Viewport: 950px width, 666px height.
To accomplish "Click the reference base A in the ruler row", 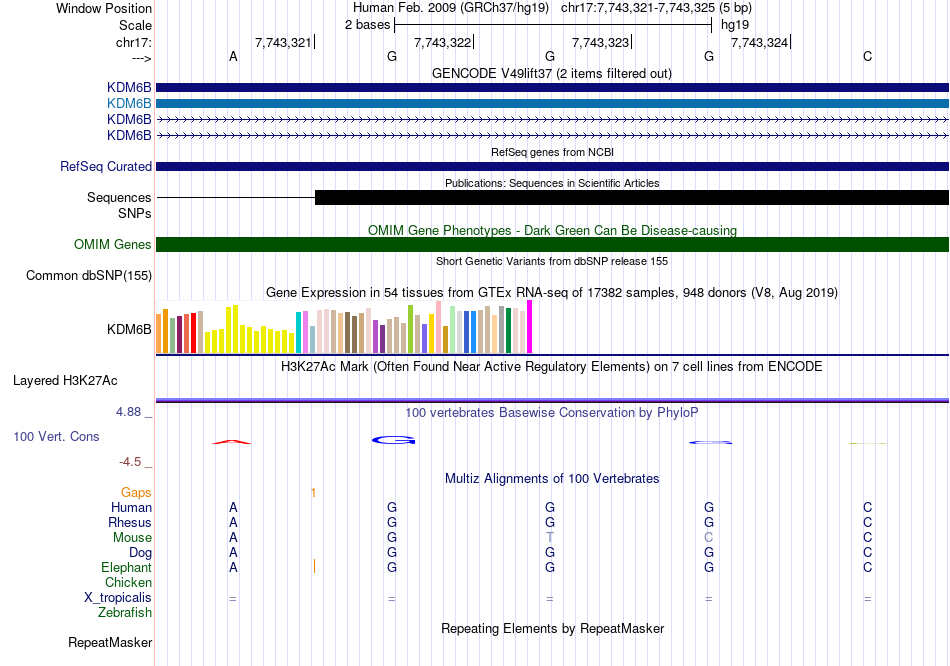I will click(x=233, y=56).
